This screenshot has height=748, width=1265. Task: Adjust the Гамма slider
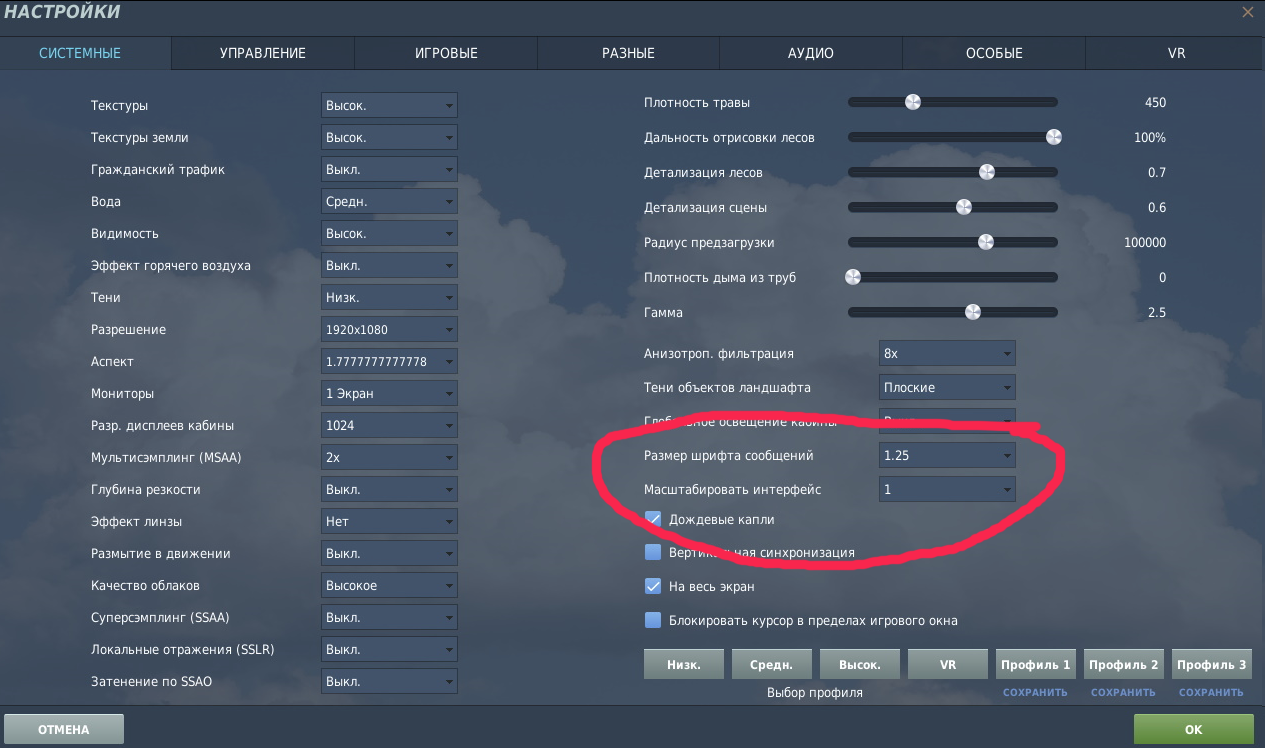tap(952, 312)
